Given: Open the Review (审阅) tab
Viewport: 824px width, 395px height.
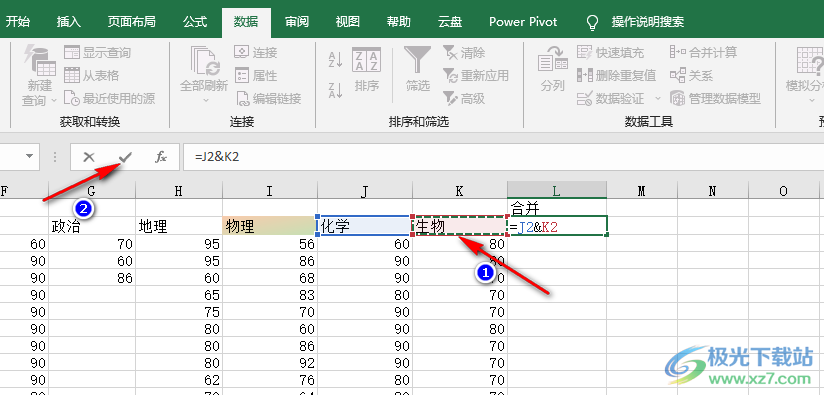Looking at the screenshot, I should tap(297, 22).
